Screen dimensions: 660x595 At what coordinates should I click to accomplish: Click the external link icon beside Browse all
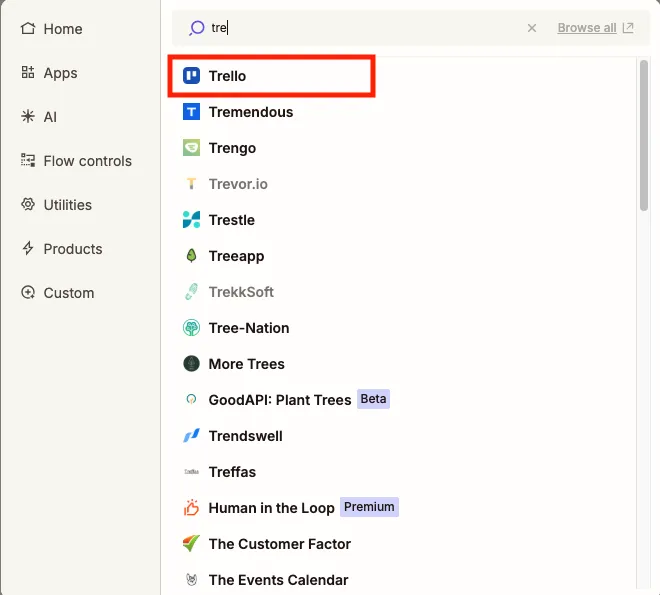click(628, 28)
